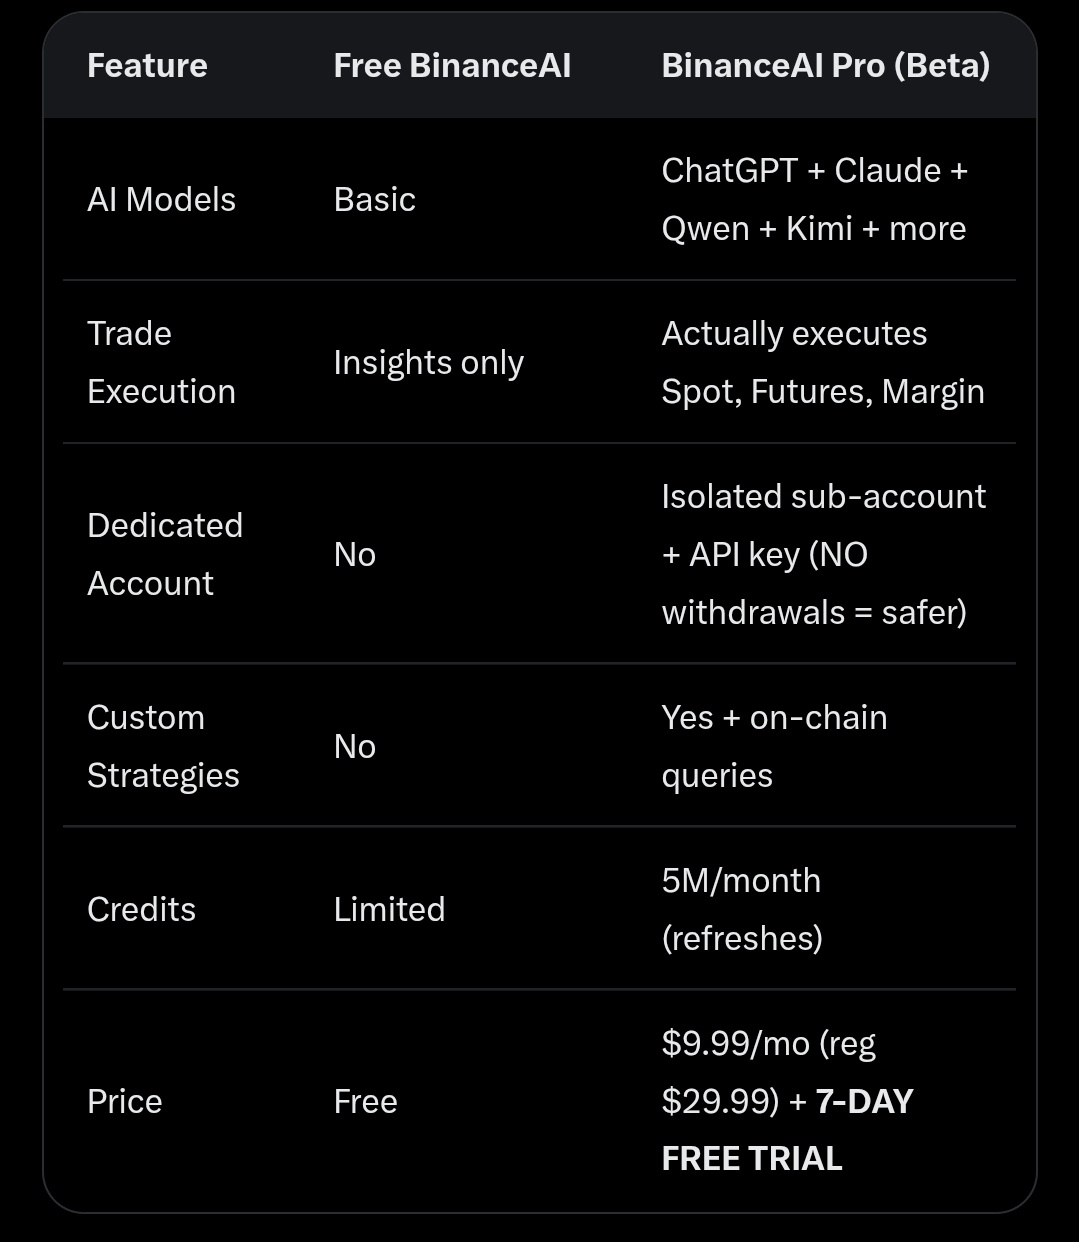
Task: Click the ChatGPT + Claude models cell
Action: coord(814,200)
